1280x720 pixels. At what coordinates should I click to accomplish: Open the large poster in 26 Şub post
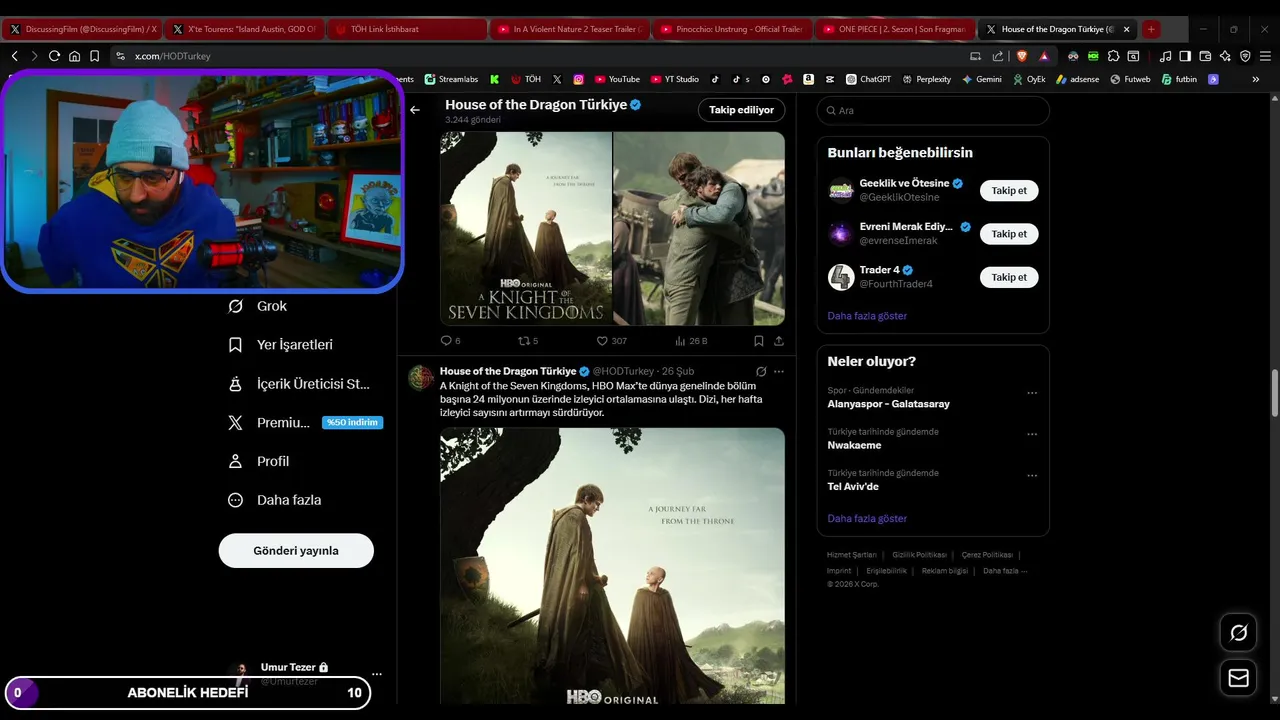(612, 566)
